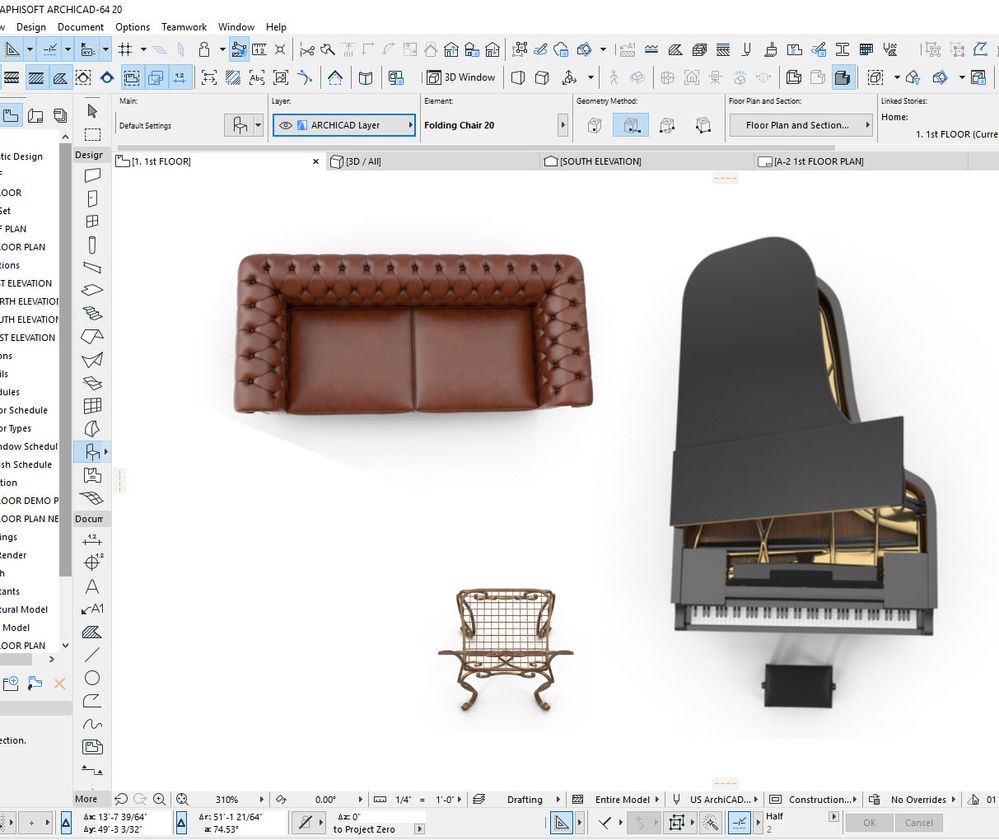Select the Dimension tool
Image resolution: width=999 pixels, height=840 pixels.
point(92,540)
